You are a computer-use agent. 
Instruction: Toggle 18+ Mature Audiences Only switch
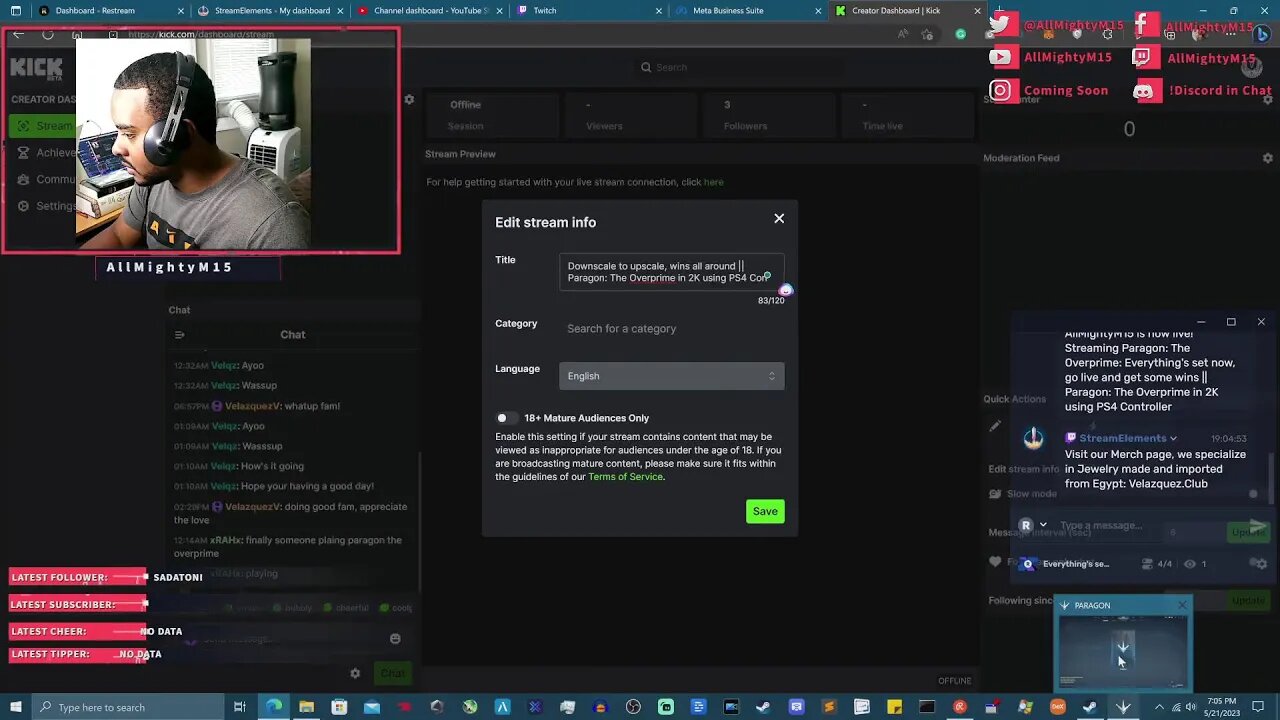(x=507, y=418)
